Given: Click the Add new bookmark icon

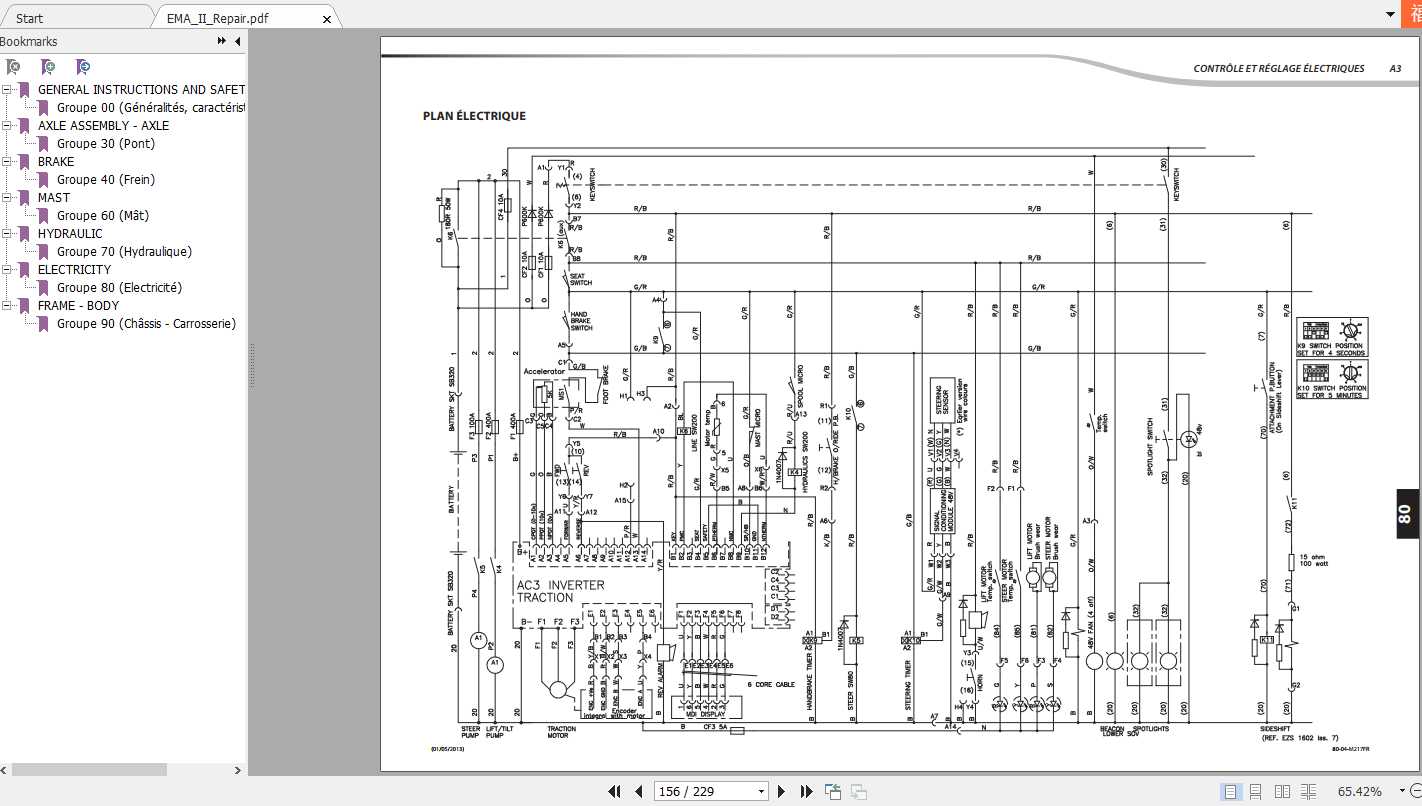Looking at the screenshot, I should 48,67.
